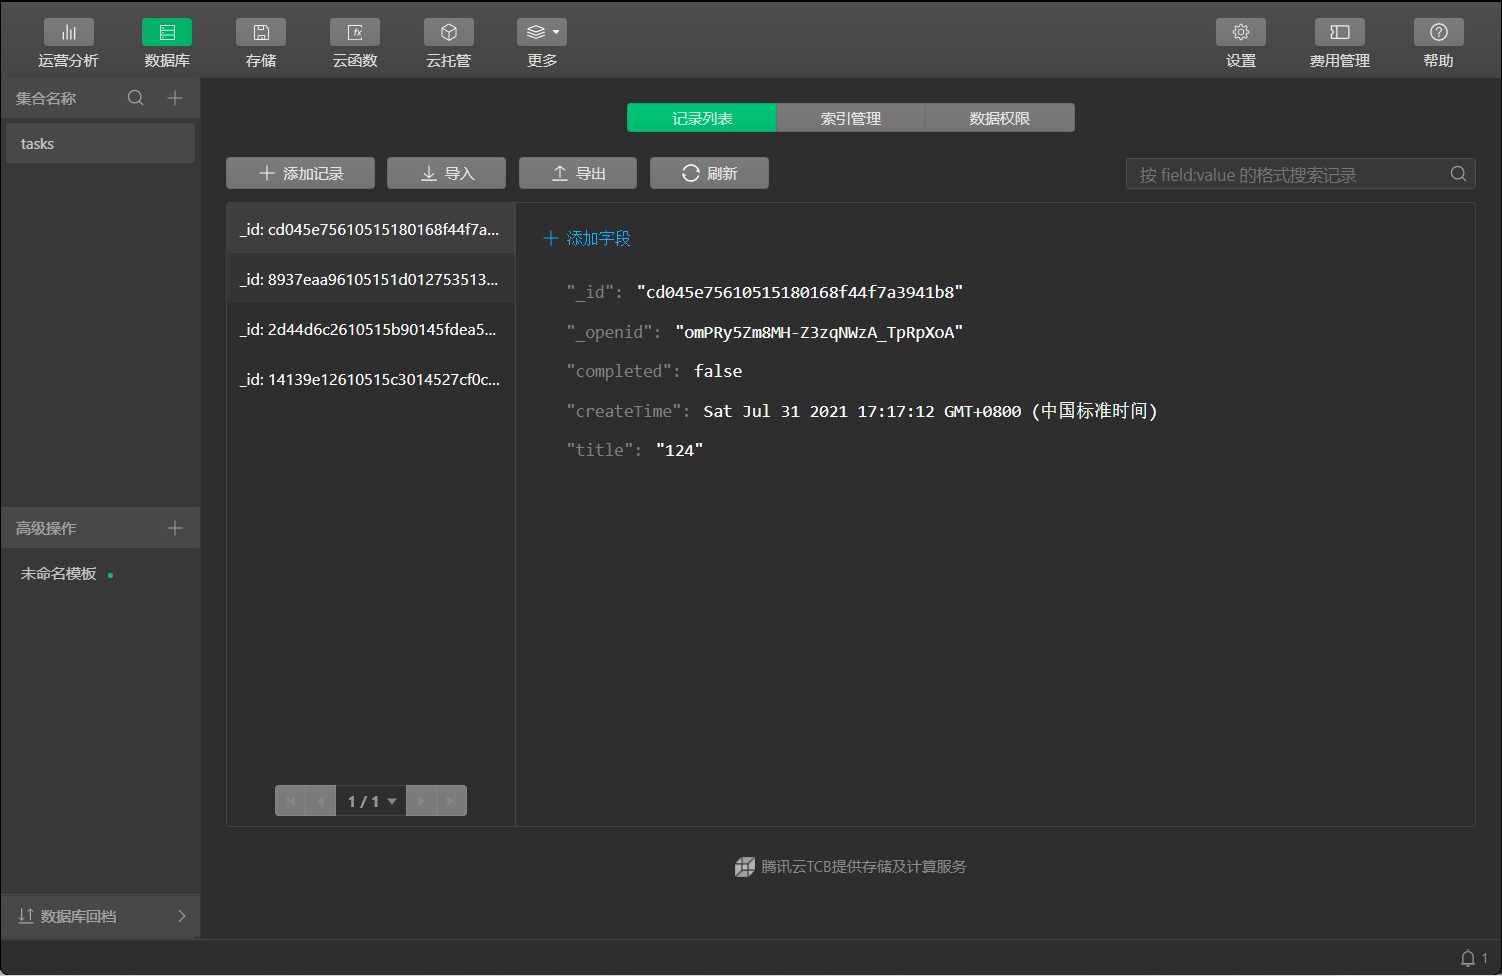Go to the previous page arrow
Screen dimensions: 1502x976
321,801
